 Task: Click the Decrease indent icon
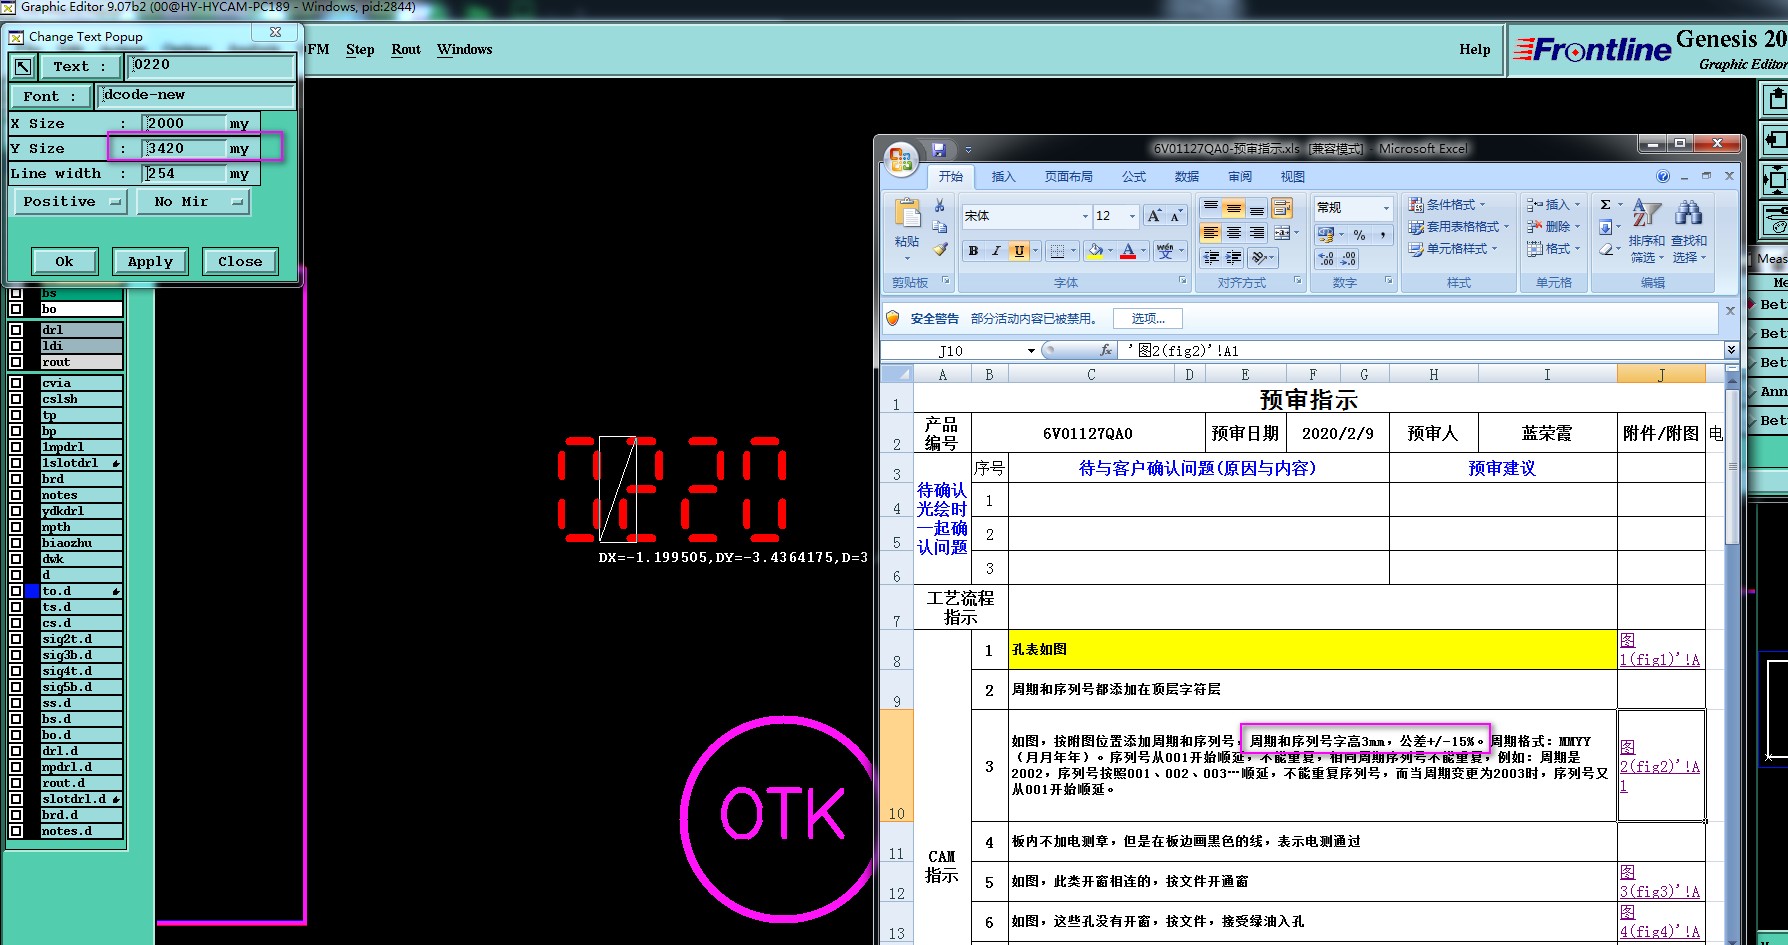click(1211, 258)
